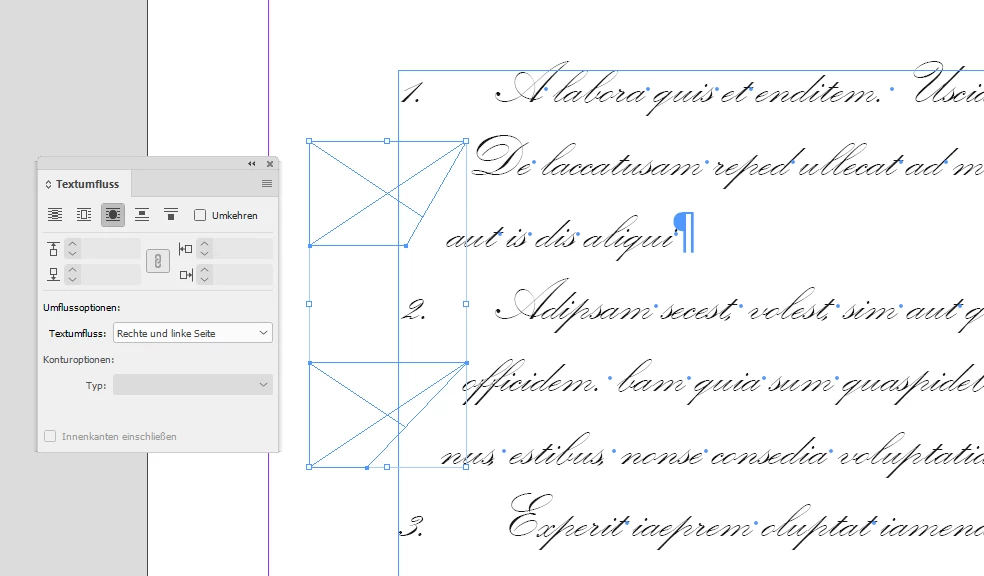Click top-center handle of selected frames
Viewport: 984px width, 576px height.
(x=387, y=141)
